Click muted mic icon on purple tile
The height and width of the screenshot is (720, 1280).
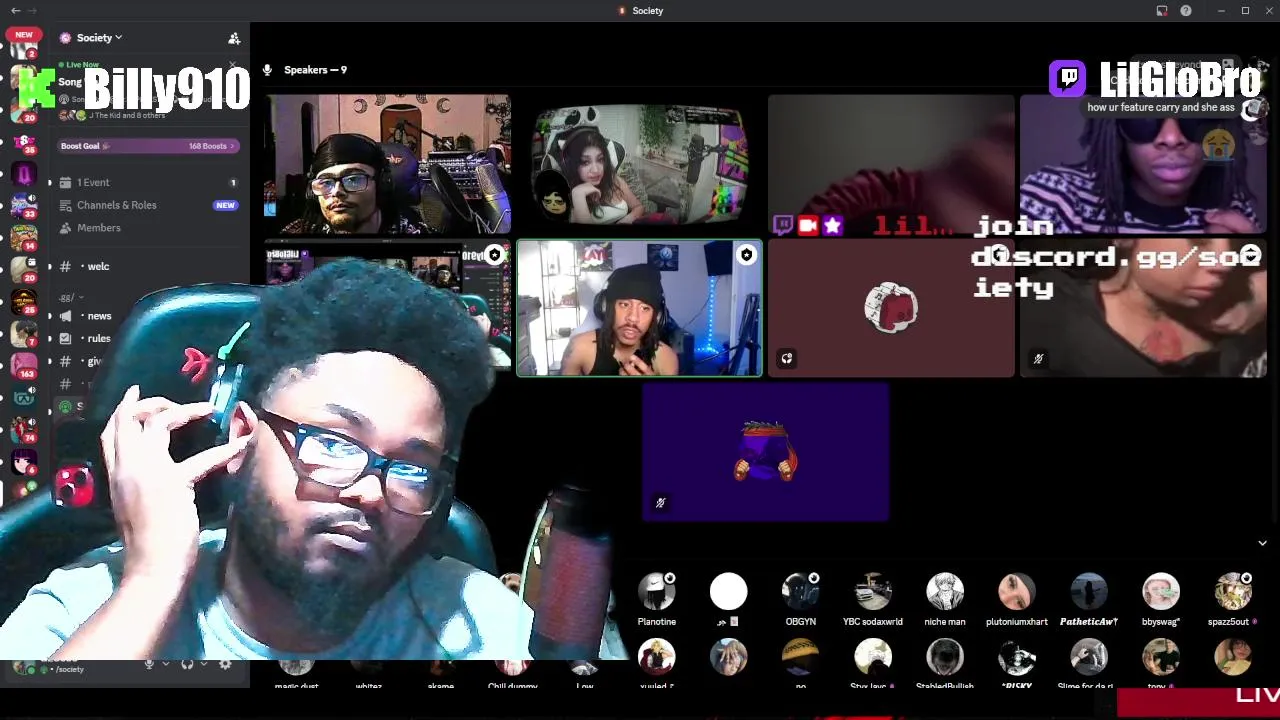click(x=661, y=503)
